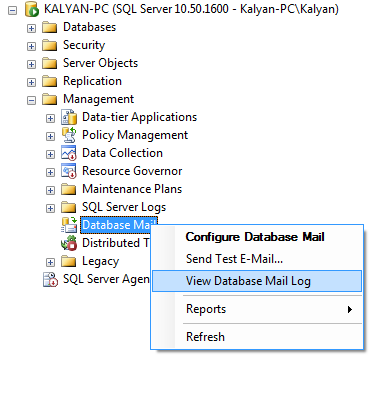Collapse the Management node
Viewport: 382px width, 411px height.
pos(31,101)
